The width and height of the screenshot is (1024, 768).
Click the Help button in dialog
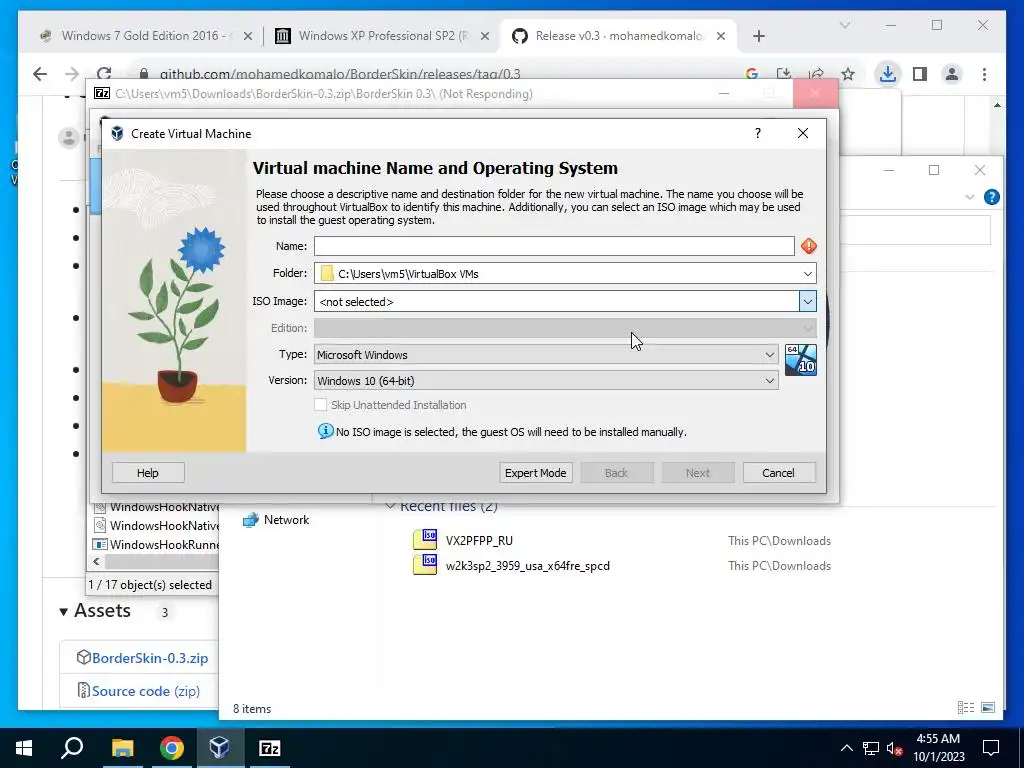148,473
